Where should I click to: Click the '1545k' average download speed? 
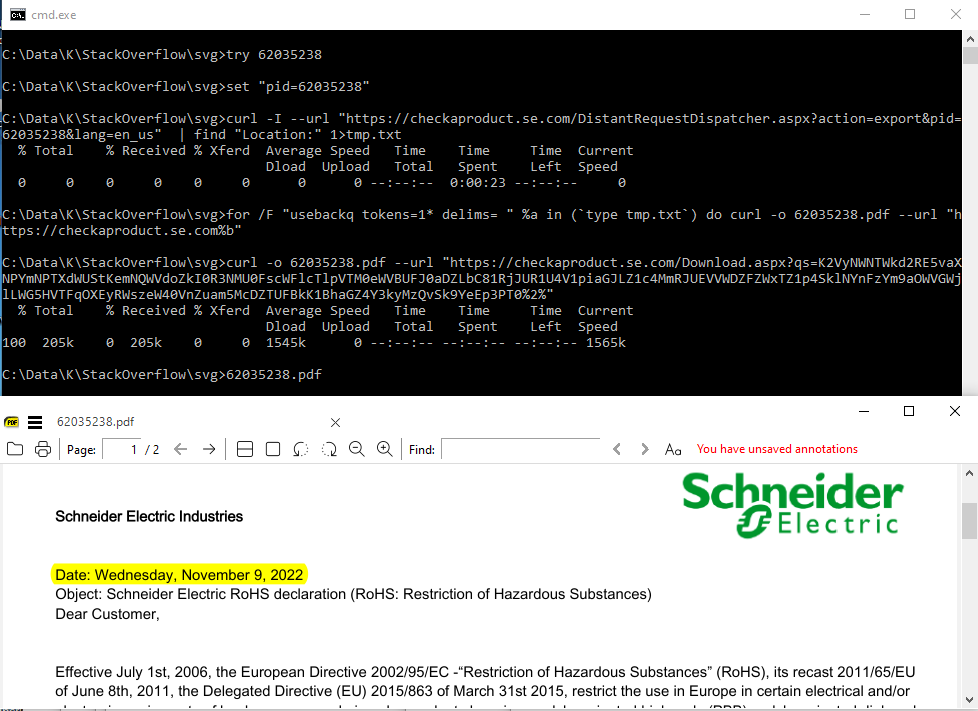(x=286, y=342)
